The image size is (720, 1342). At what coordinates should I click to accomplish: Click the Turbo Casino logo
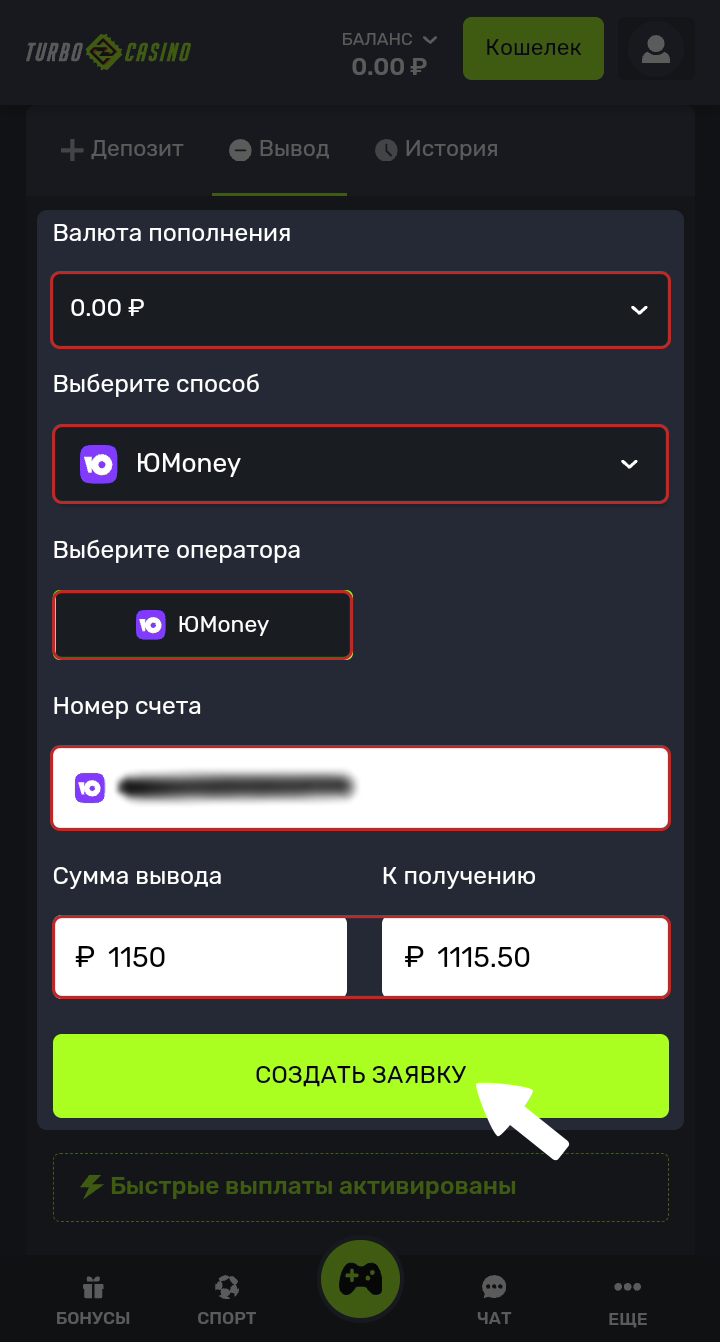pyautogui.click(x=108, y=50)
